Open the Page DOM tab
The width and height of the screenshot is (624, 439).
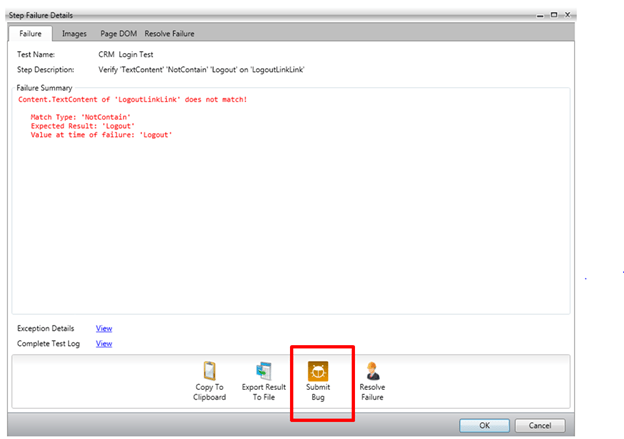pyautogui.click(x=116, y=34)
